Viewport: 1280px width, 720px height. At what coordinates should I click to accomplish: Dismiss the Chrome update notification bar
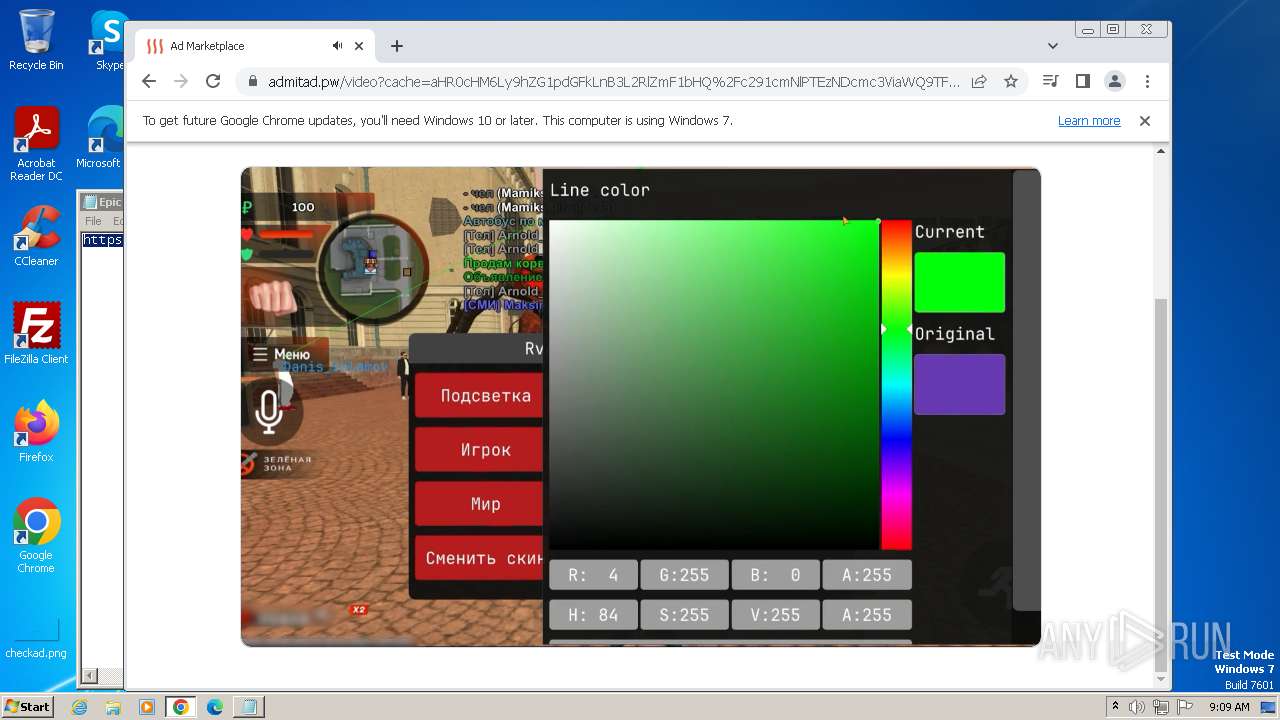(1145, 121)
